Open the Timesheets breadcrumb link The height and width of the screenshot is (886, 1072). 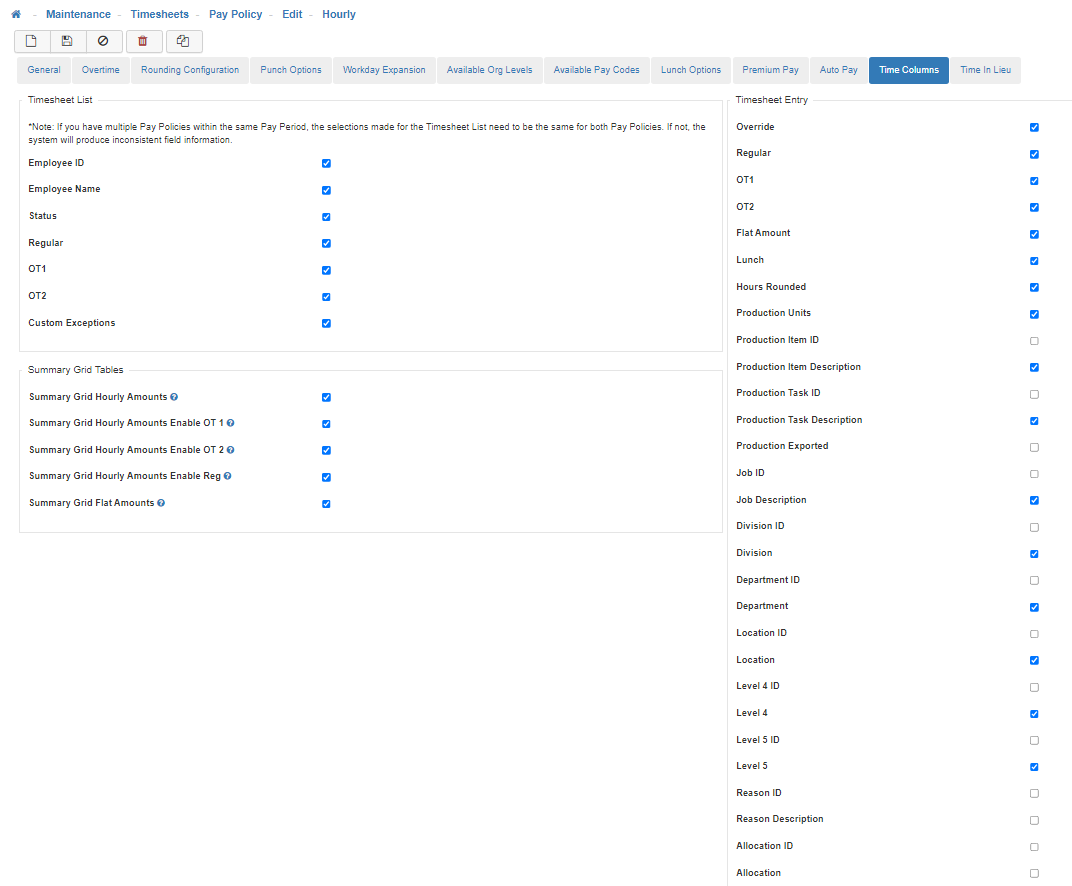pos(159,14)
